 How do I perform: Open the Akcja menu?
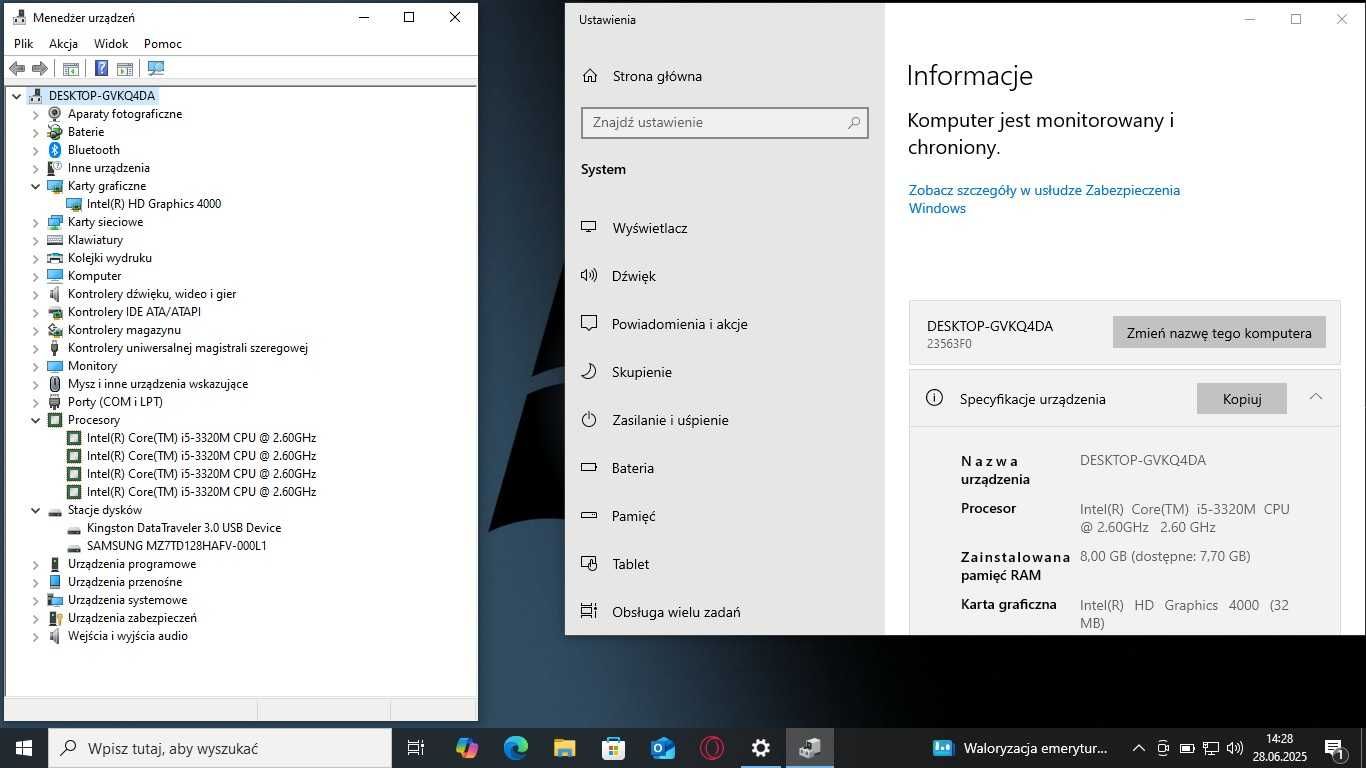pos(64,44)
